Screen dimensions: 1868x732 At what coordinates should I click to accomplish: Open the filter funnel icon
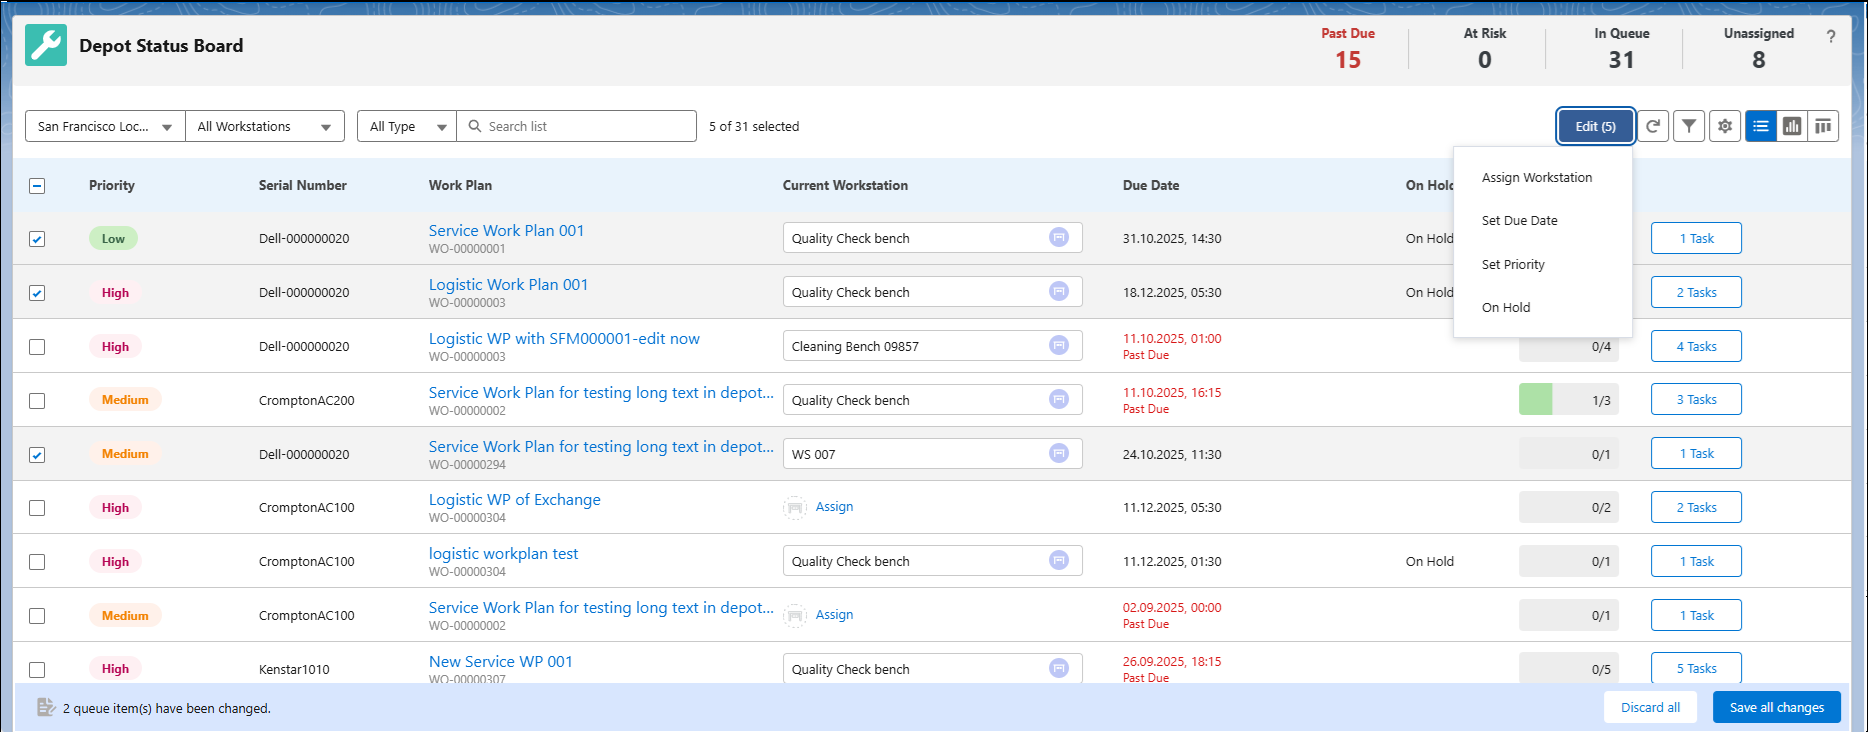tap(1689, 126)
